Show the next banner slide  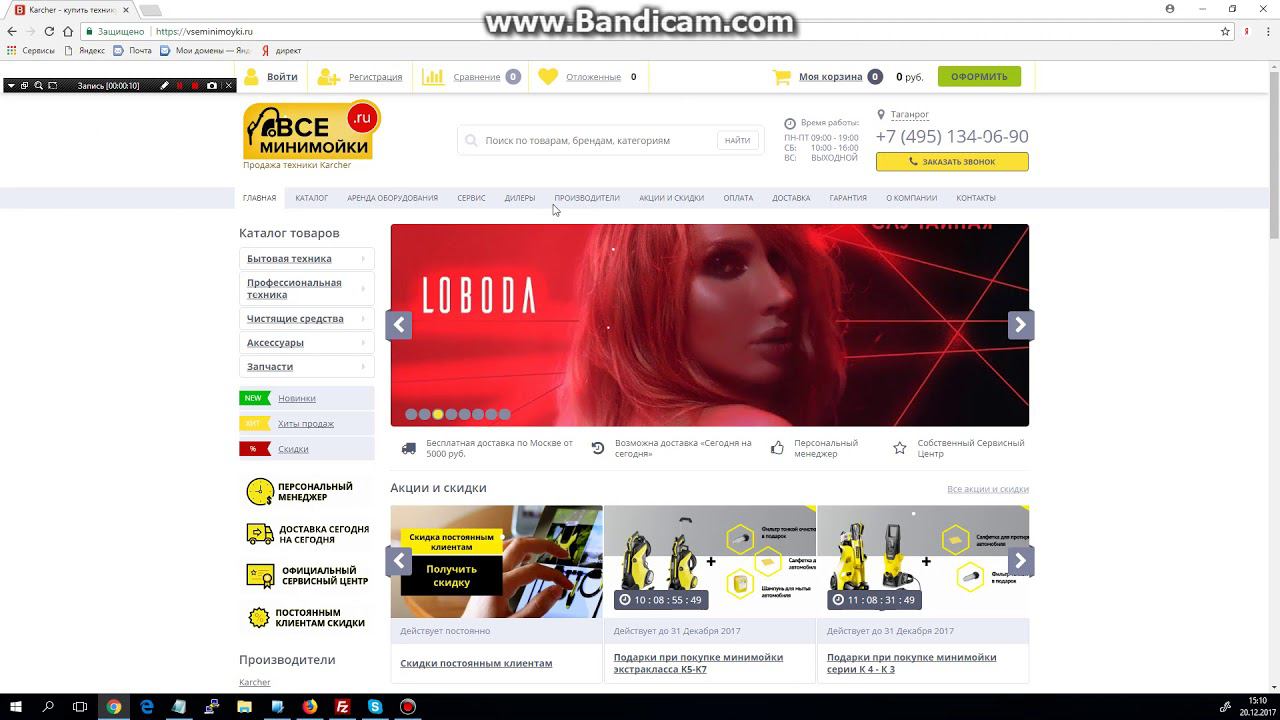1020,325
